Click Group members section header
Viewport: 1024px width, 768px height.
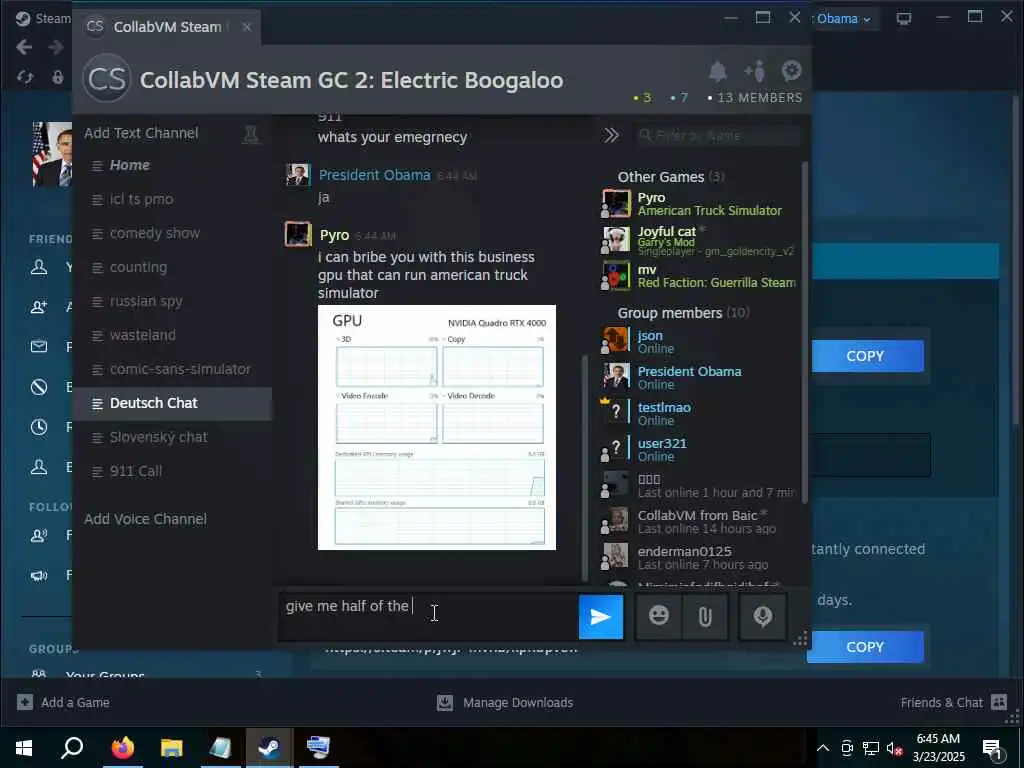(683, 313)
